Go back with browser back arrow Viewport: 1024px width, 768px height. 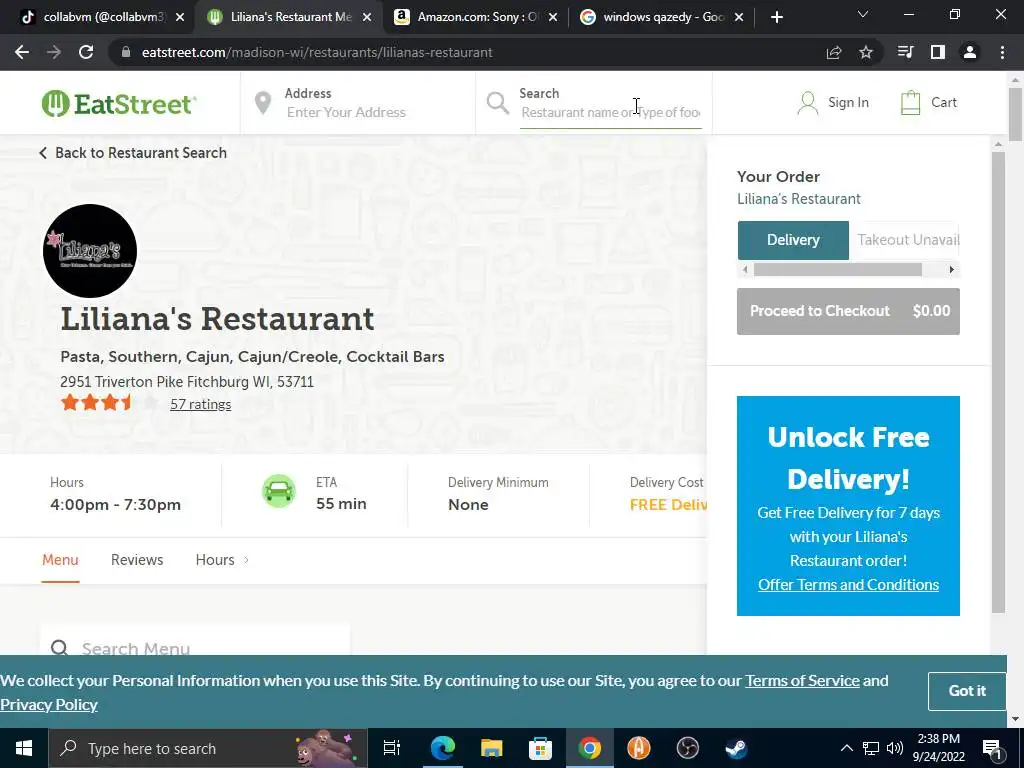(x=22, y=52)
